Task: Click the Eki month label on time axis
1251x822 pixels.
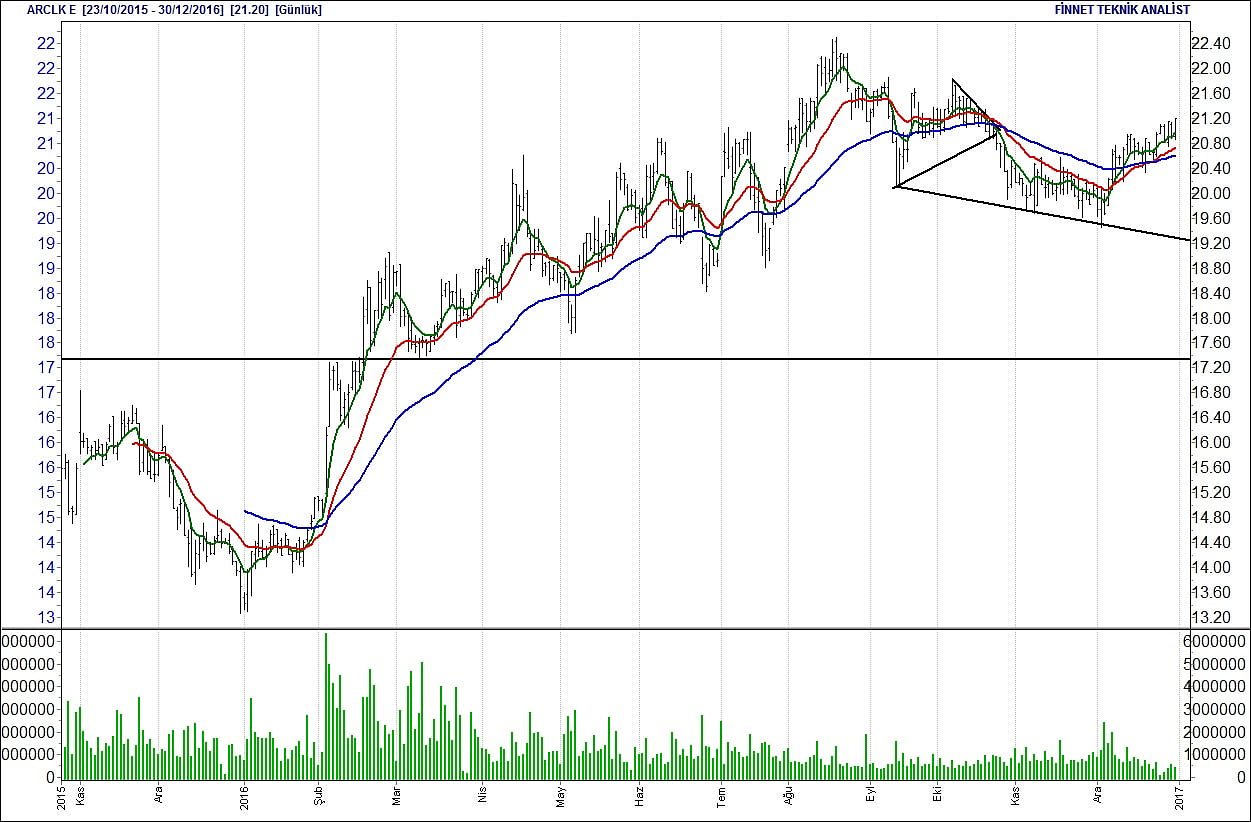Action: coord(937,795)
